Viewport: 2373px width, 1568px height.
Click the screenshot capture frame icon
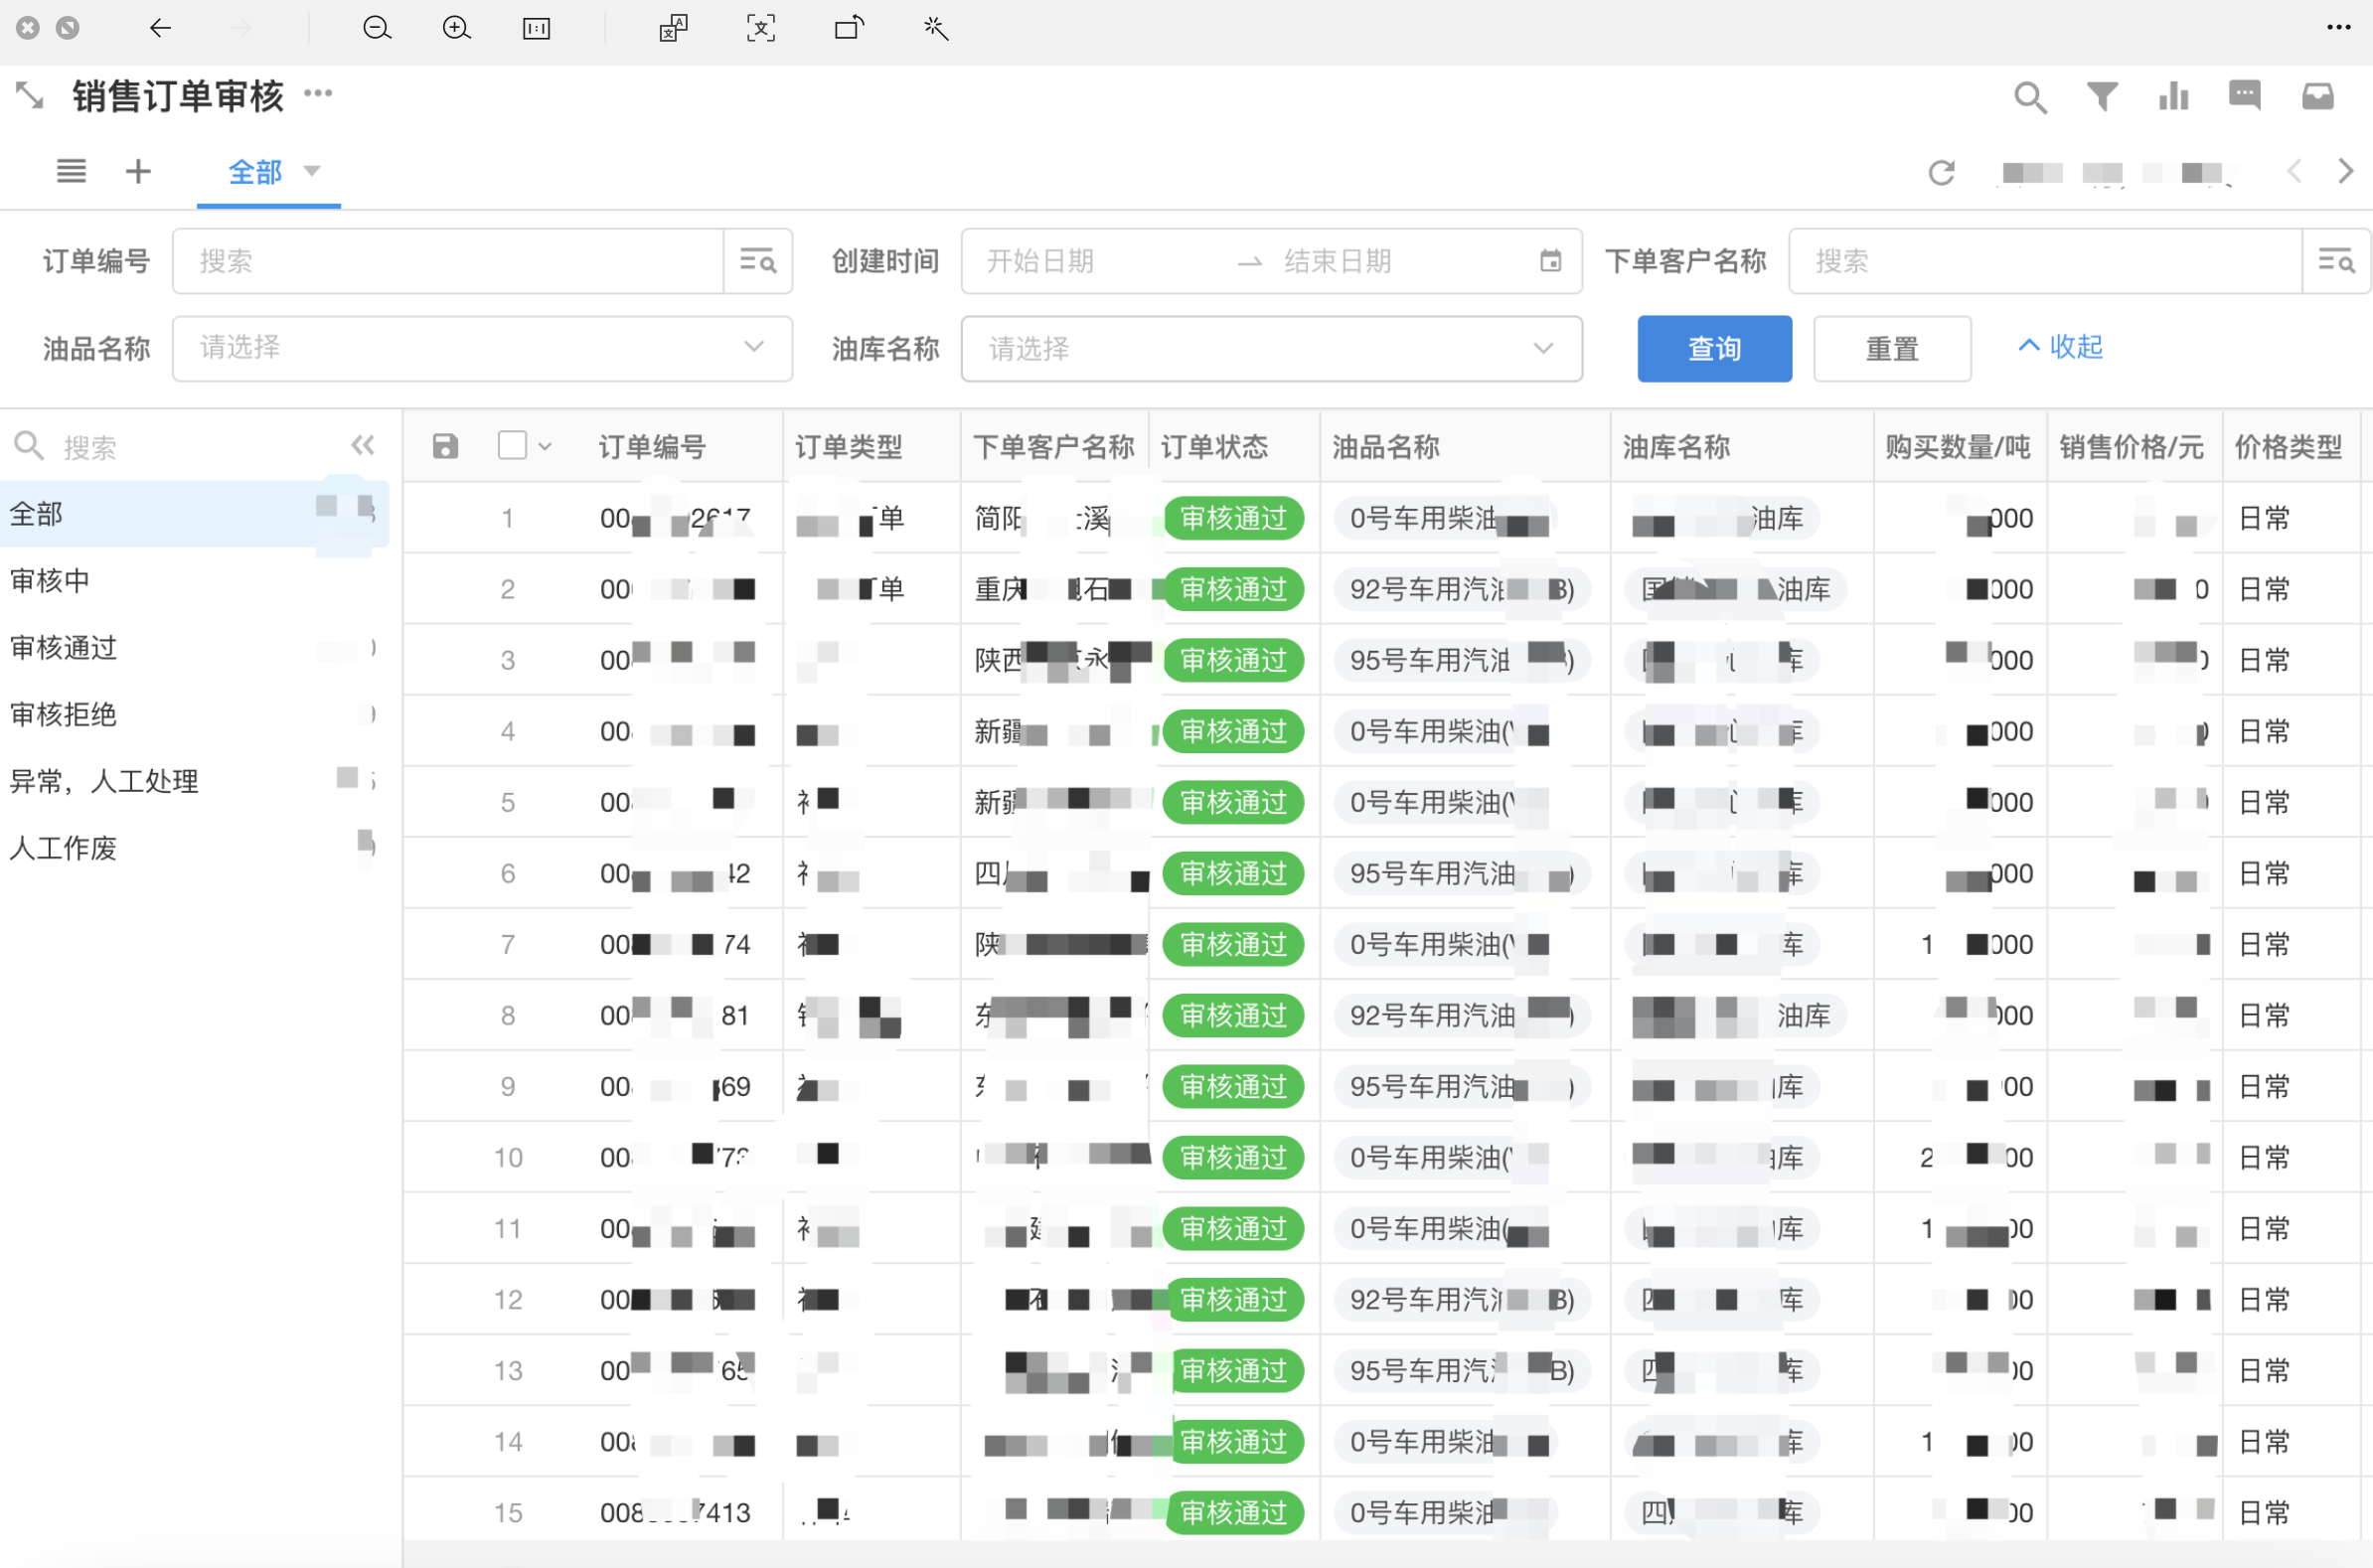click(x=761, y=28)
